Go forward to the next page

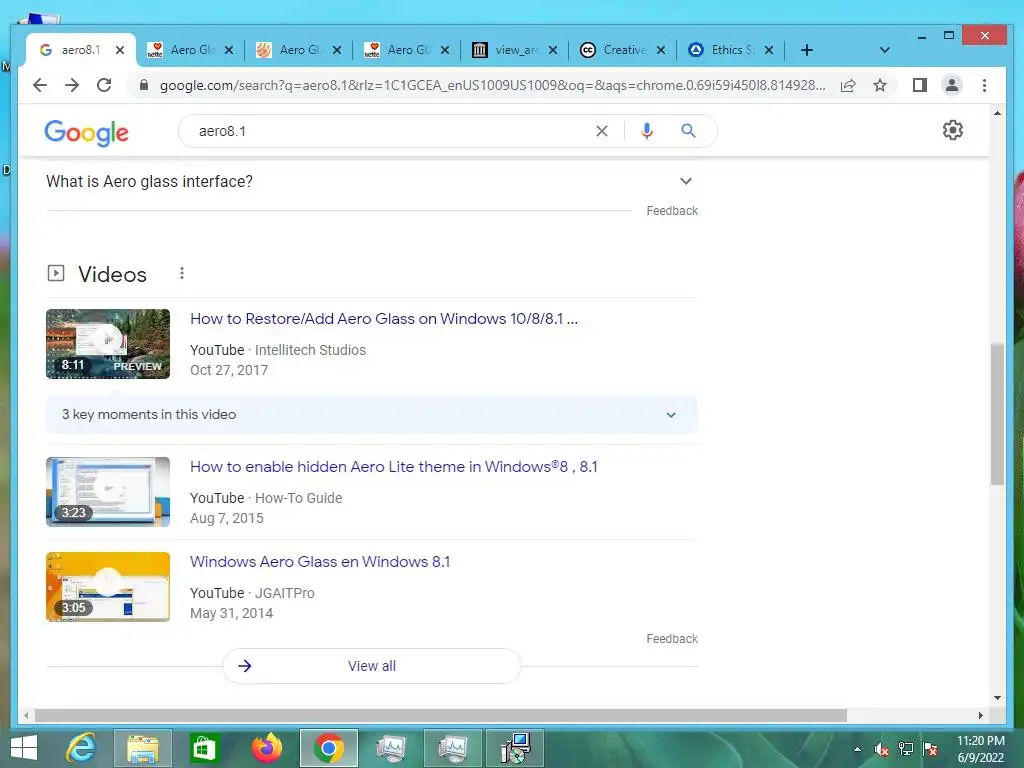point(72,86)
